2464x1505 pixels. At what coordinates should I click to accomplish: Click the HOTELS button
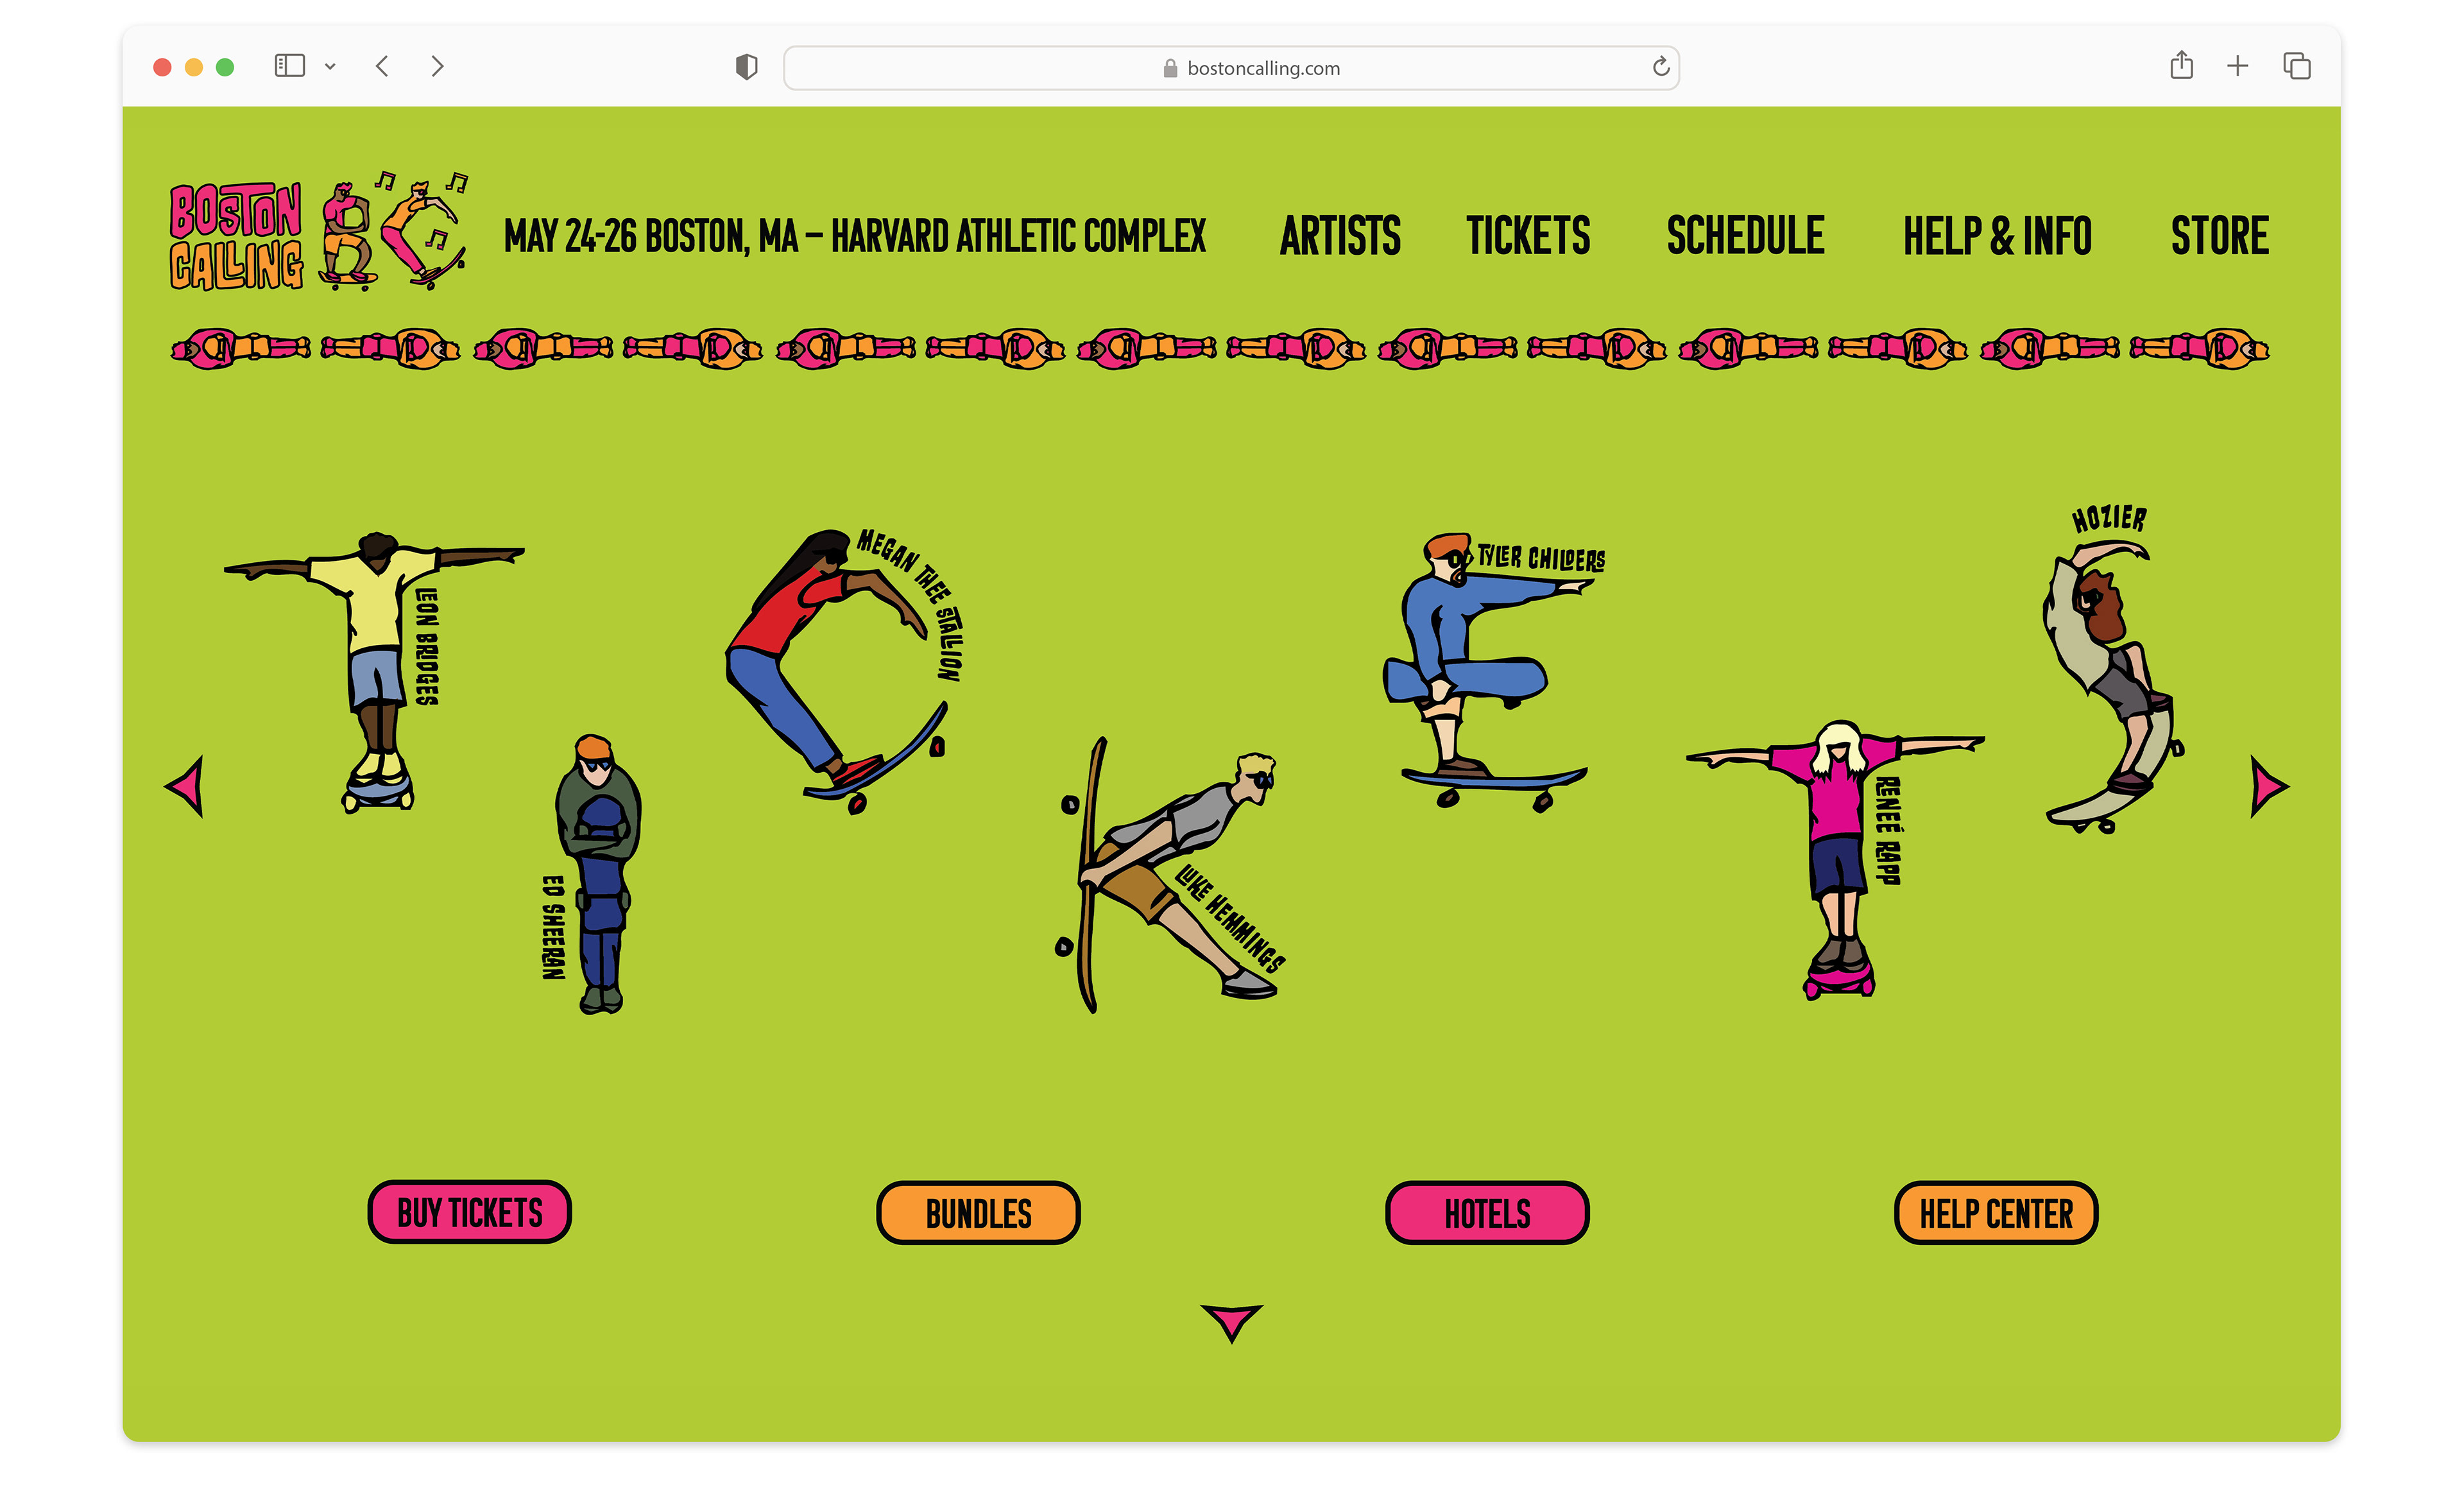[1487, 1213]
